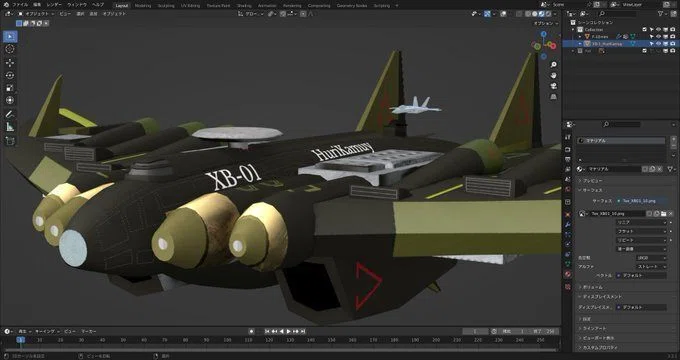Click the Blender logo menu icon
Screen dimensions: 680x360
[x=6, y=5]
